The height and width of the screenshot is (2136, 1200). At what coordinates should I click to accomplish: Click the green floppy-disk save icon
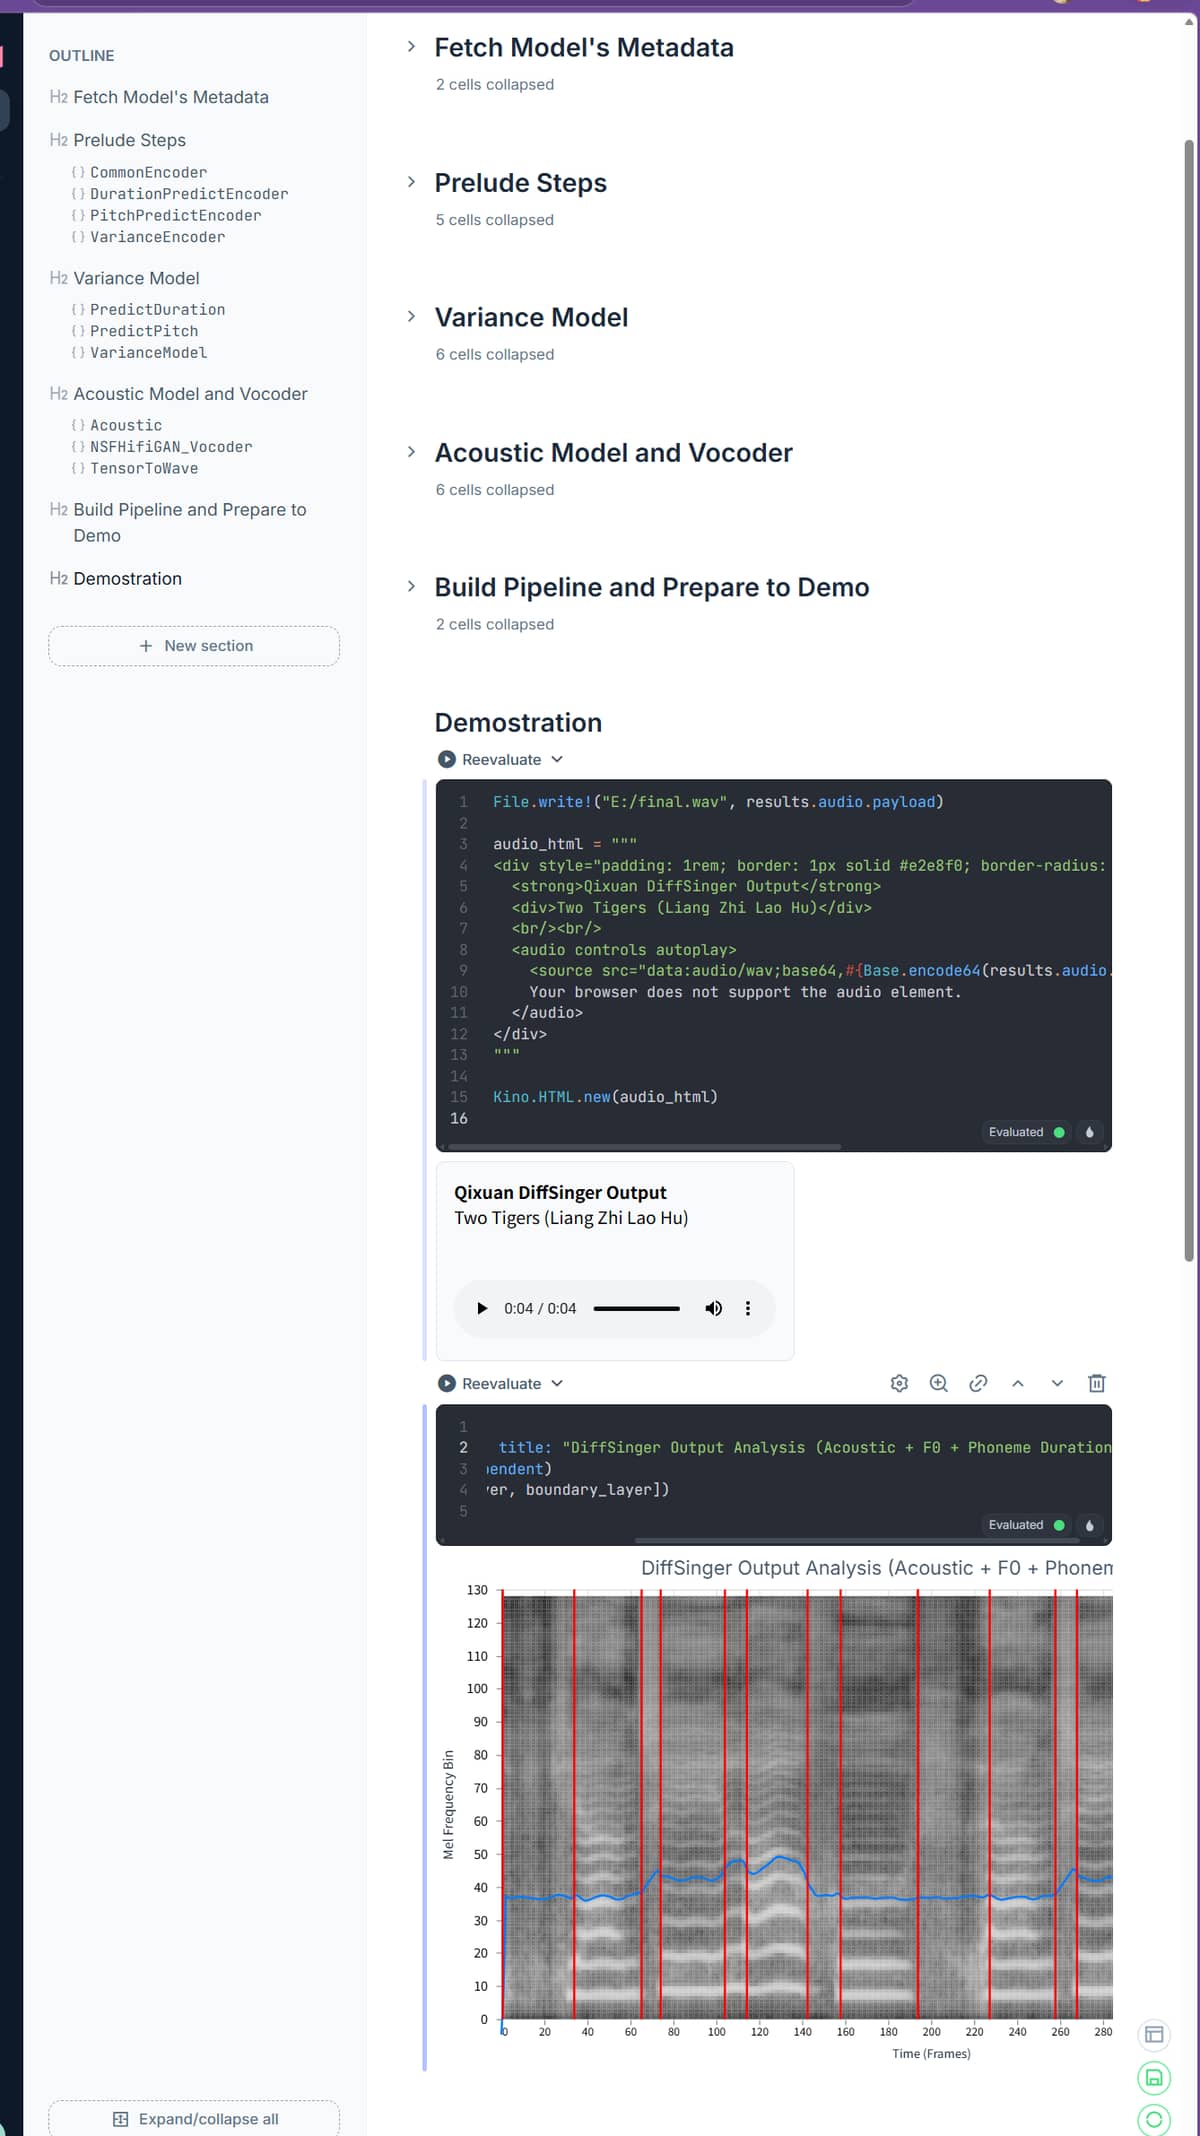(x=1153, y=2077)
